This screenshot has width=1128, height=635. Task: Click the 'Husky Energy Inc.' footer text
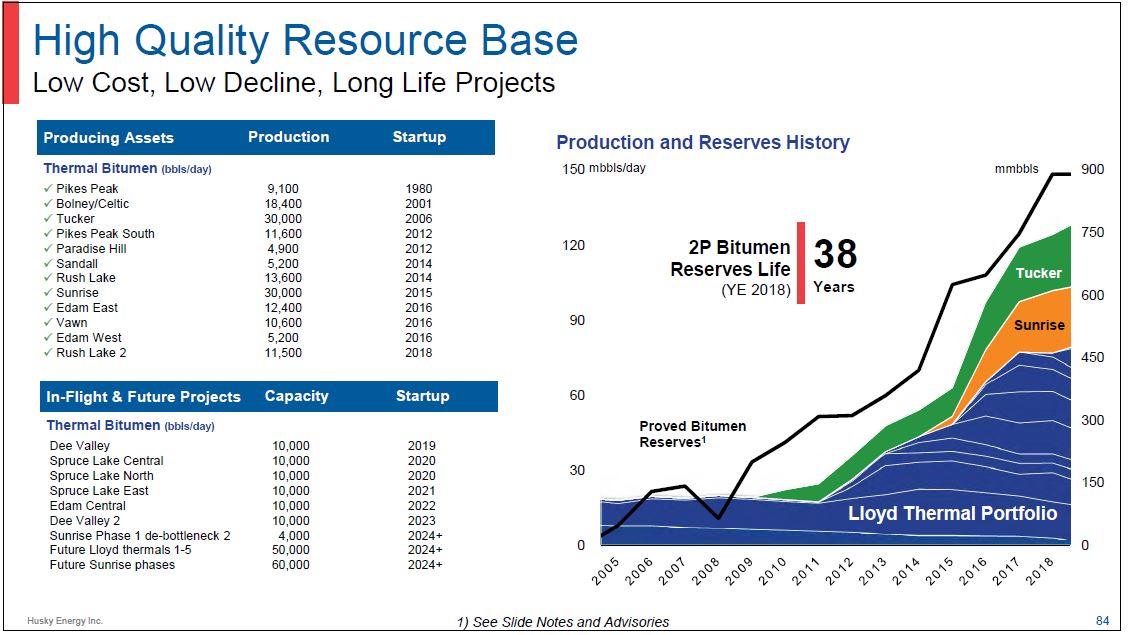tap(65, 621)
